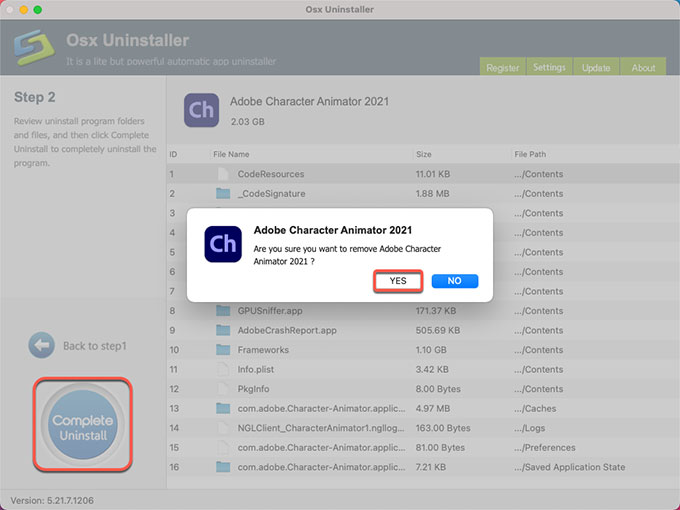Click the Version 5.21.7.1206 status text
Image resolution: width=680 pixels, height=510 pixels.
coord(52,500)
